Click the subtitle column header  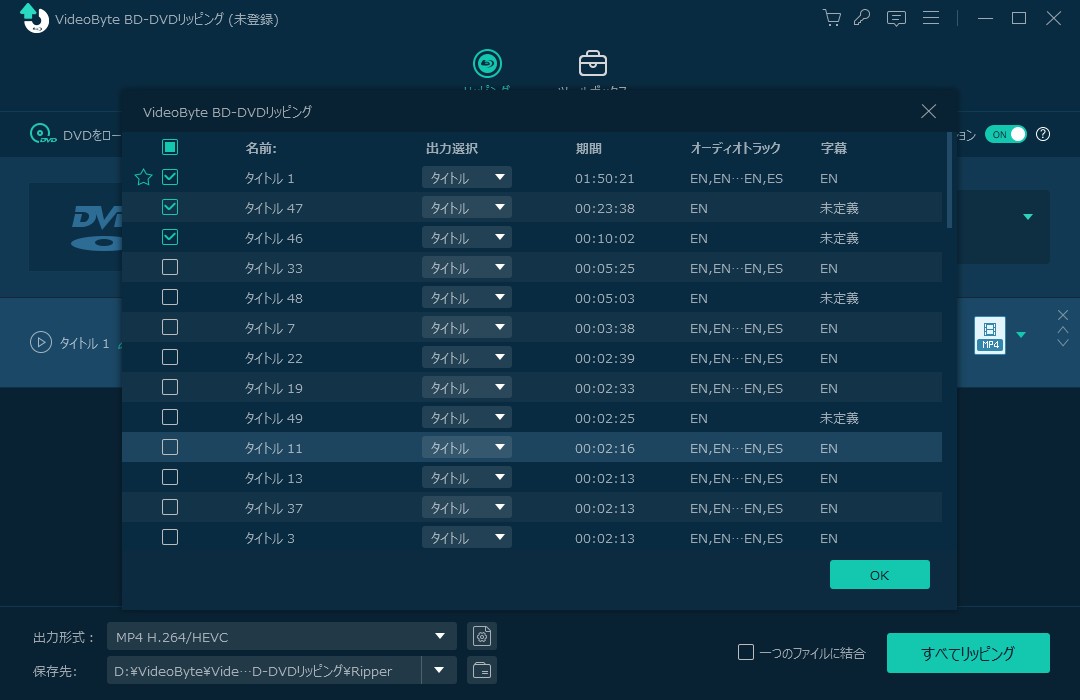click(833, 148)
